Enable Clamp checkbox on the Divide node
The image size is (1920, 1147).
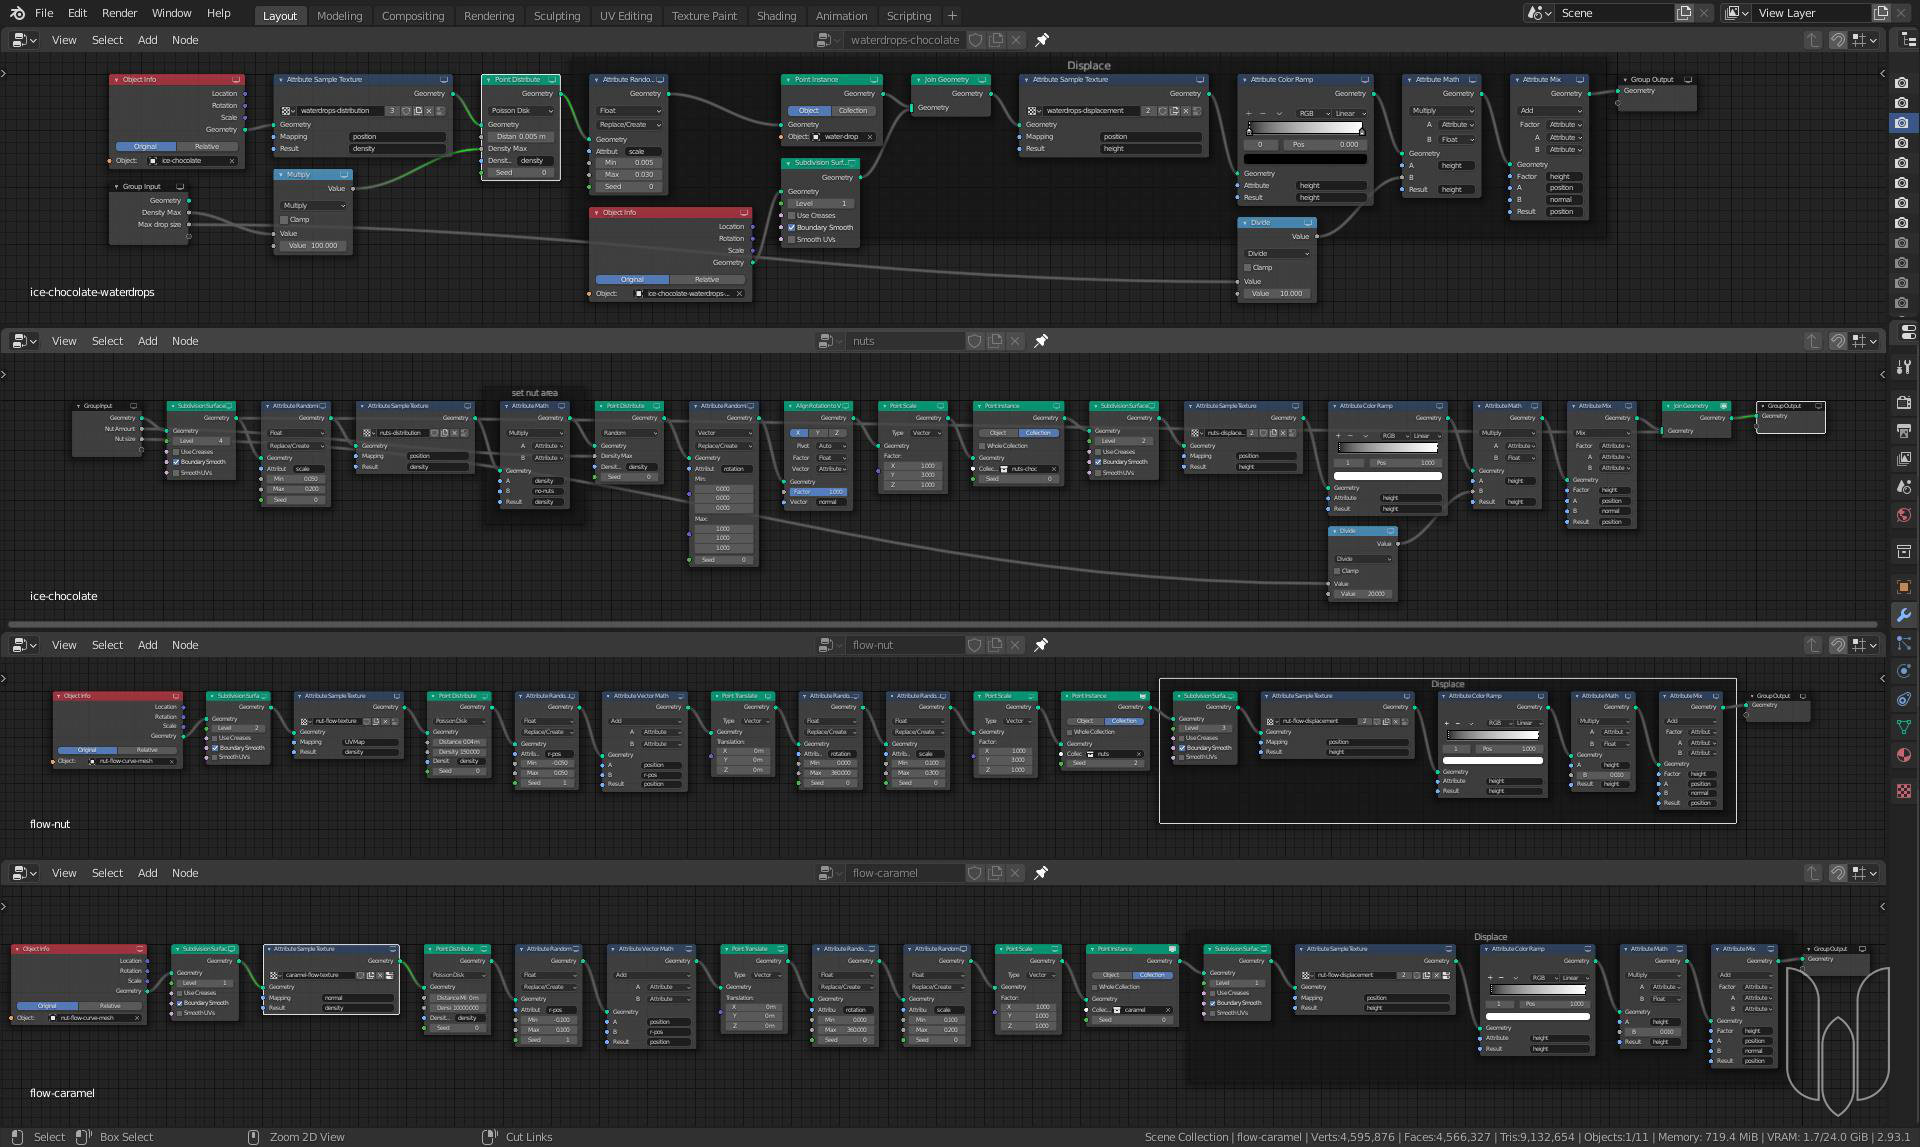point(1248,267)
